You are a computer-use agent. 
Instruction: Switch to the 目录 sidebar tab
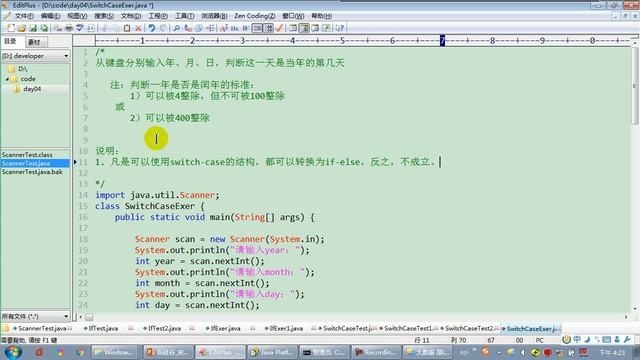tap(10, 41)
